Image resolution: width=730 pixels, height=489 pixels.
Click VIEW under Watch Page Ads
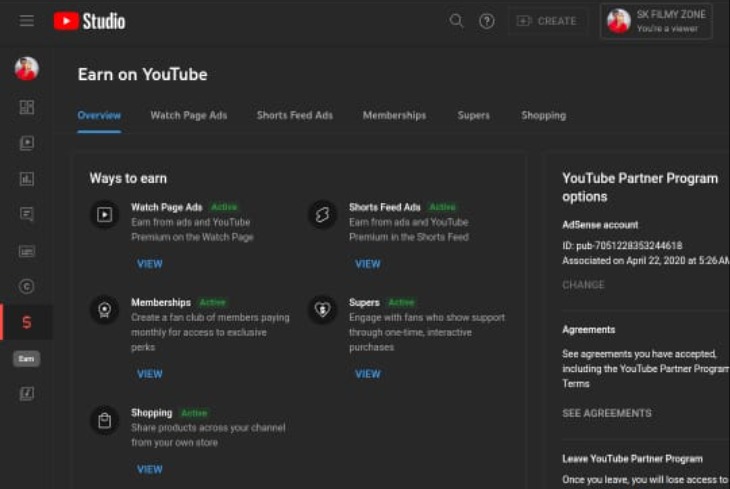point(150,264)
